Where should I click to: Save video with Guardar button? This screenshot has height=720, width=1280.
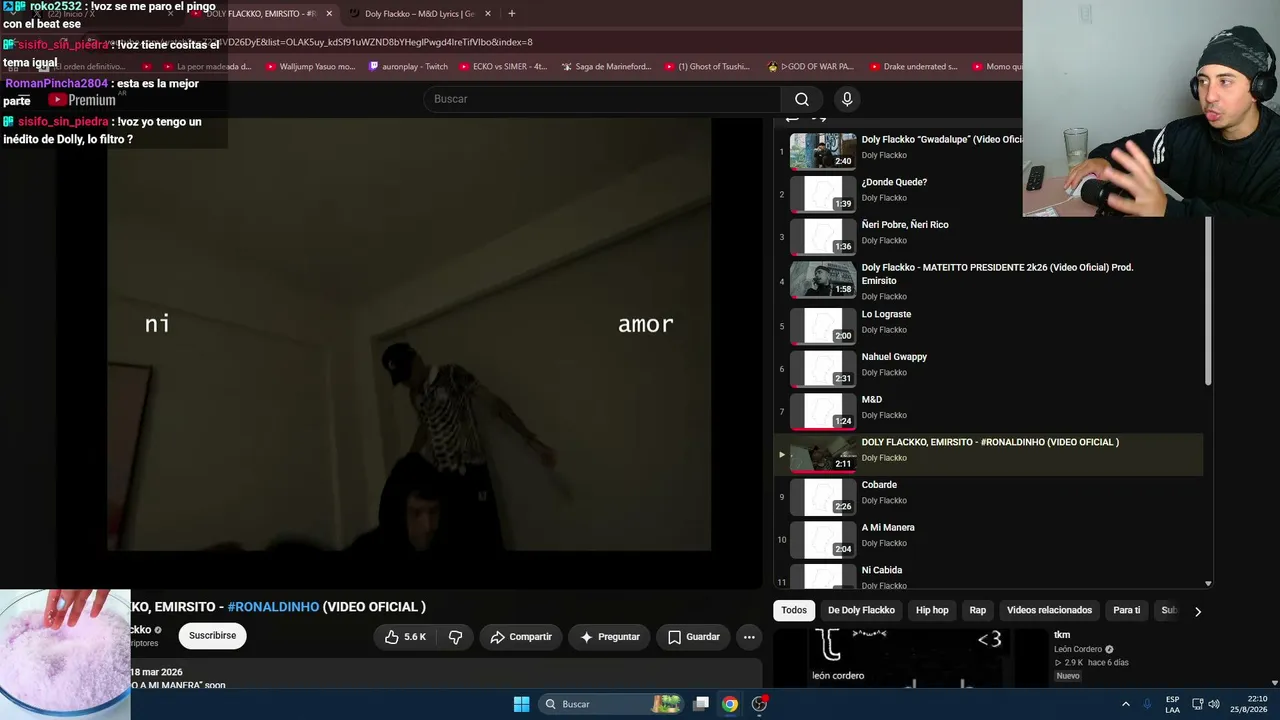pyautogui.click(x=693, y=637)
